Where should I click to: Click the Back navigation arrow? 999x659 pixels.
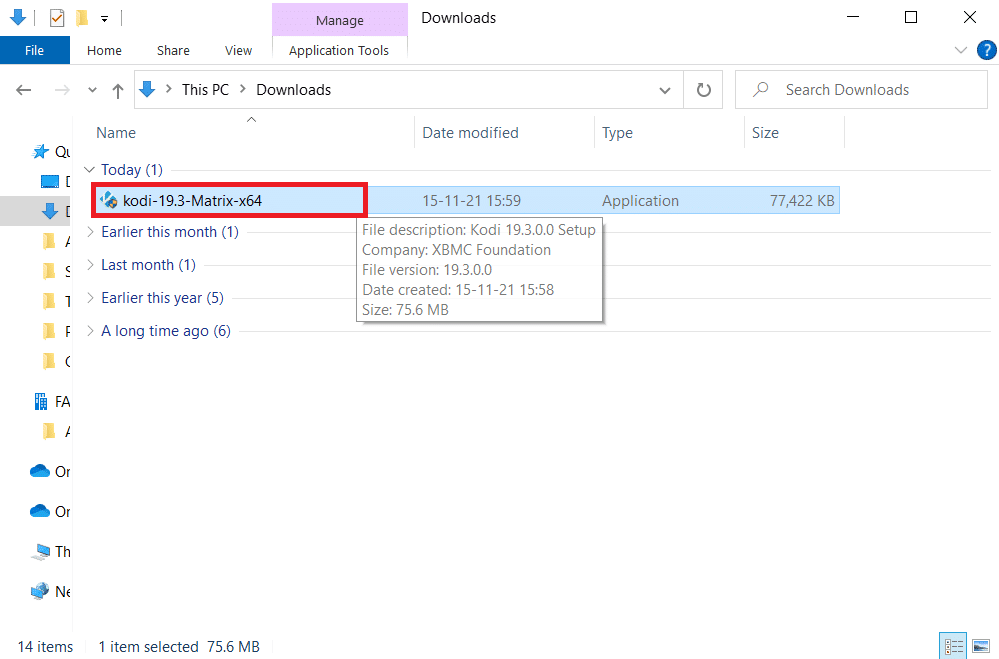coord(24,90)
